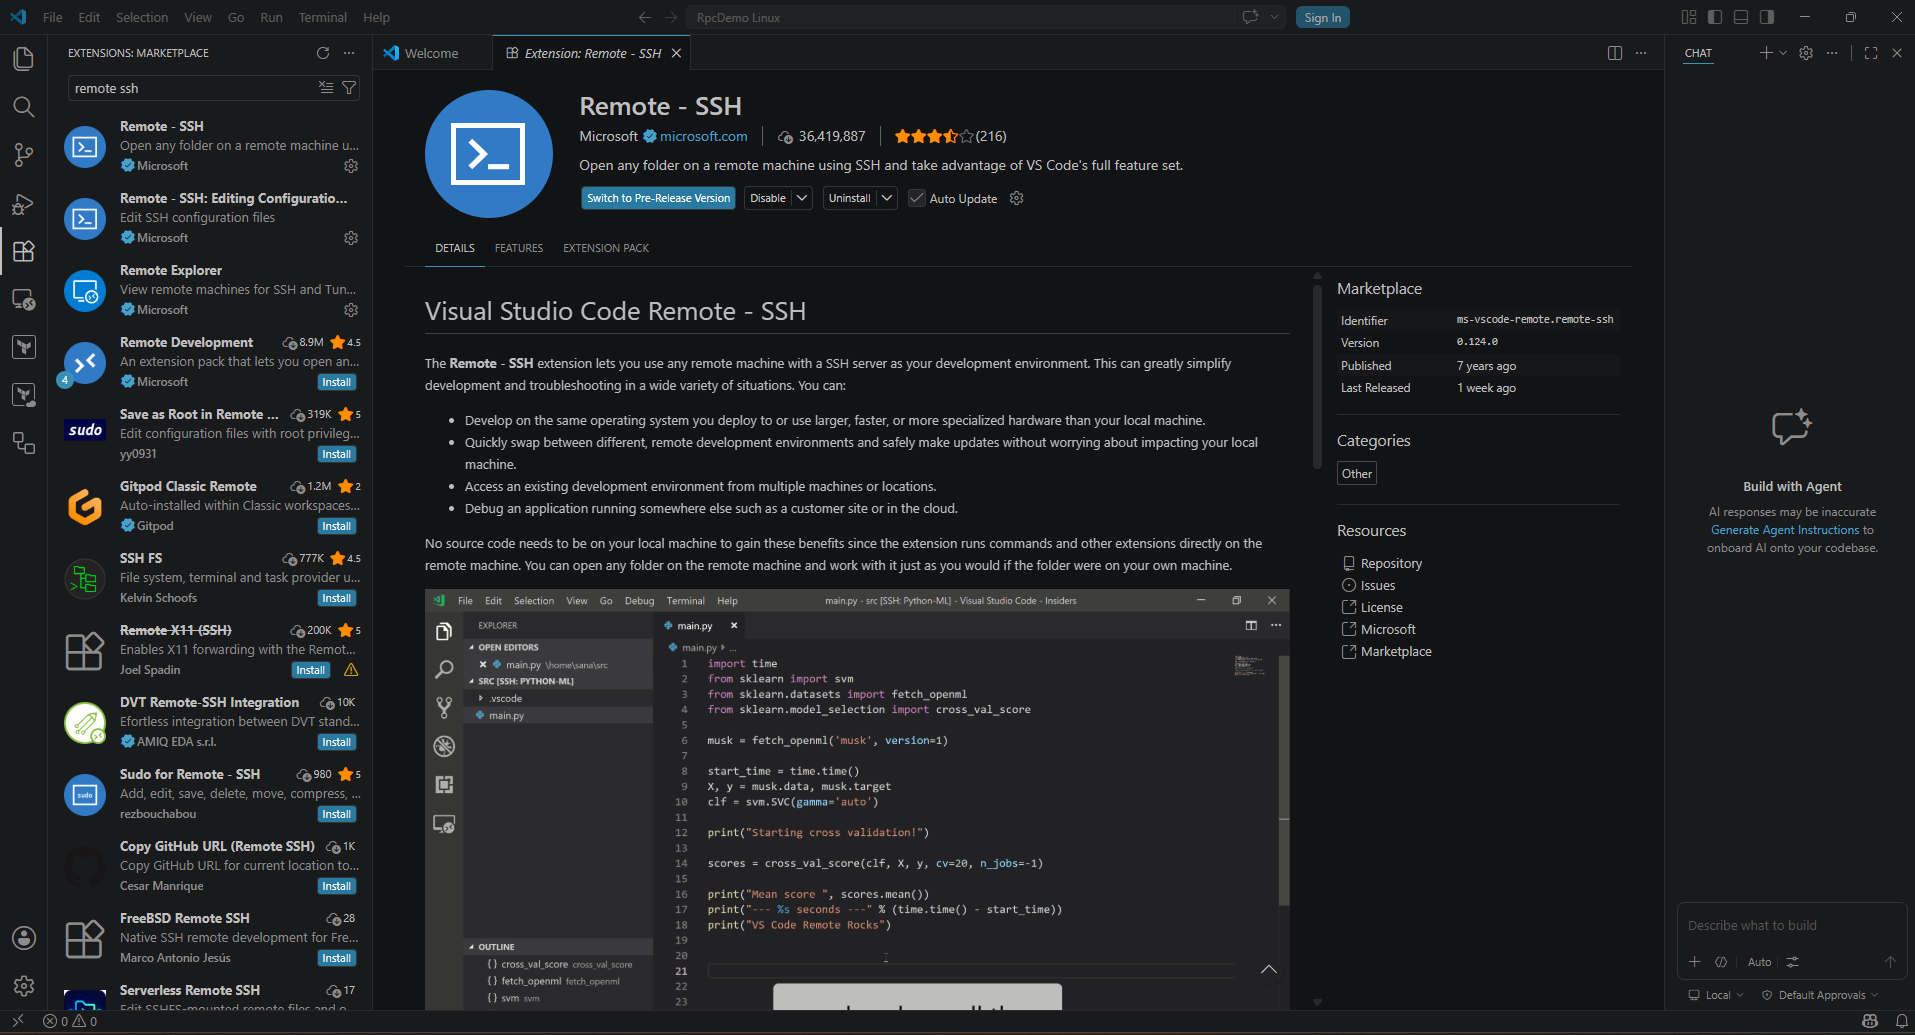Image resolution: width=1915 pixels, height=1035 pixels.
Task: Go back using the title bar arrow
Action: 645,17
